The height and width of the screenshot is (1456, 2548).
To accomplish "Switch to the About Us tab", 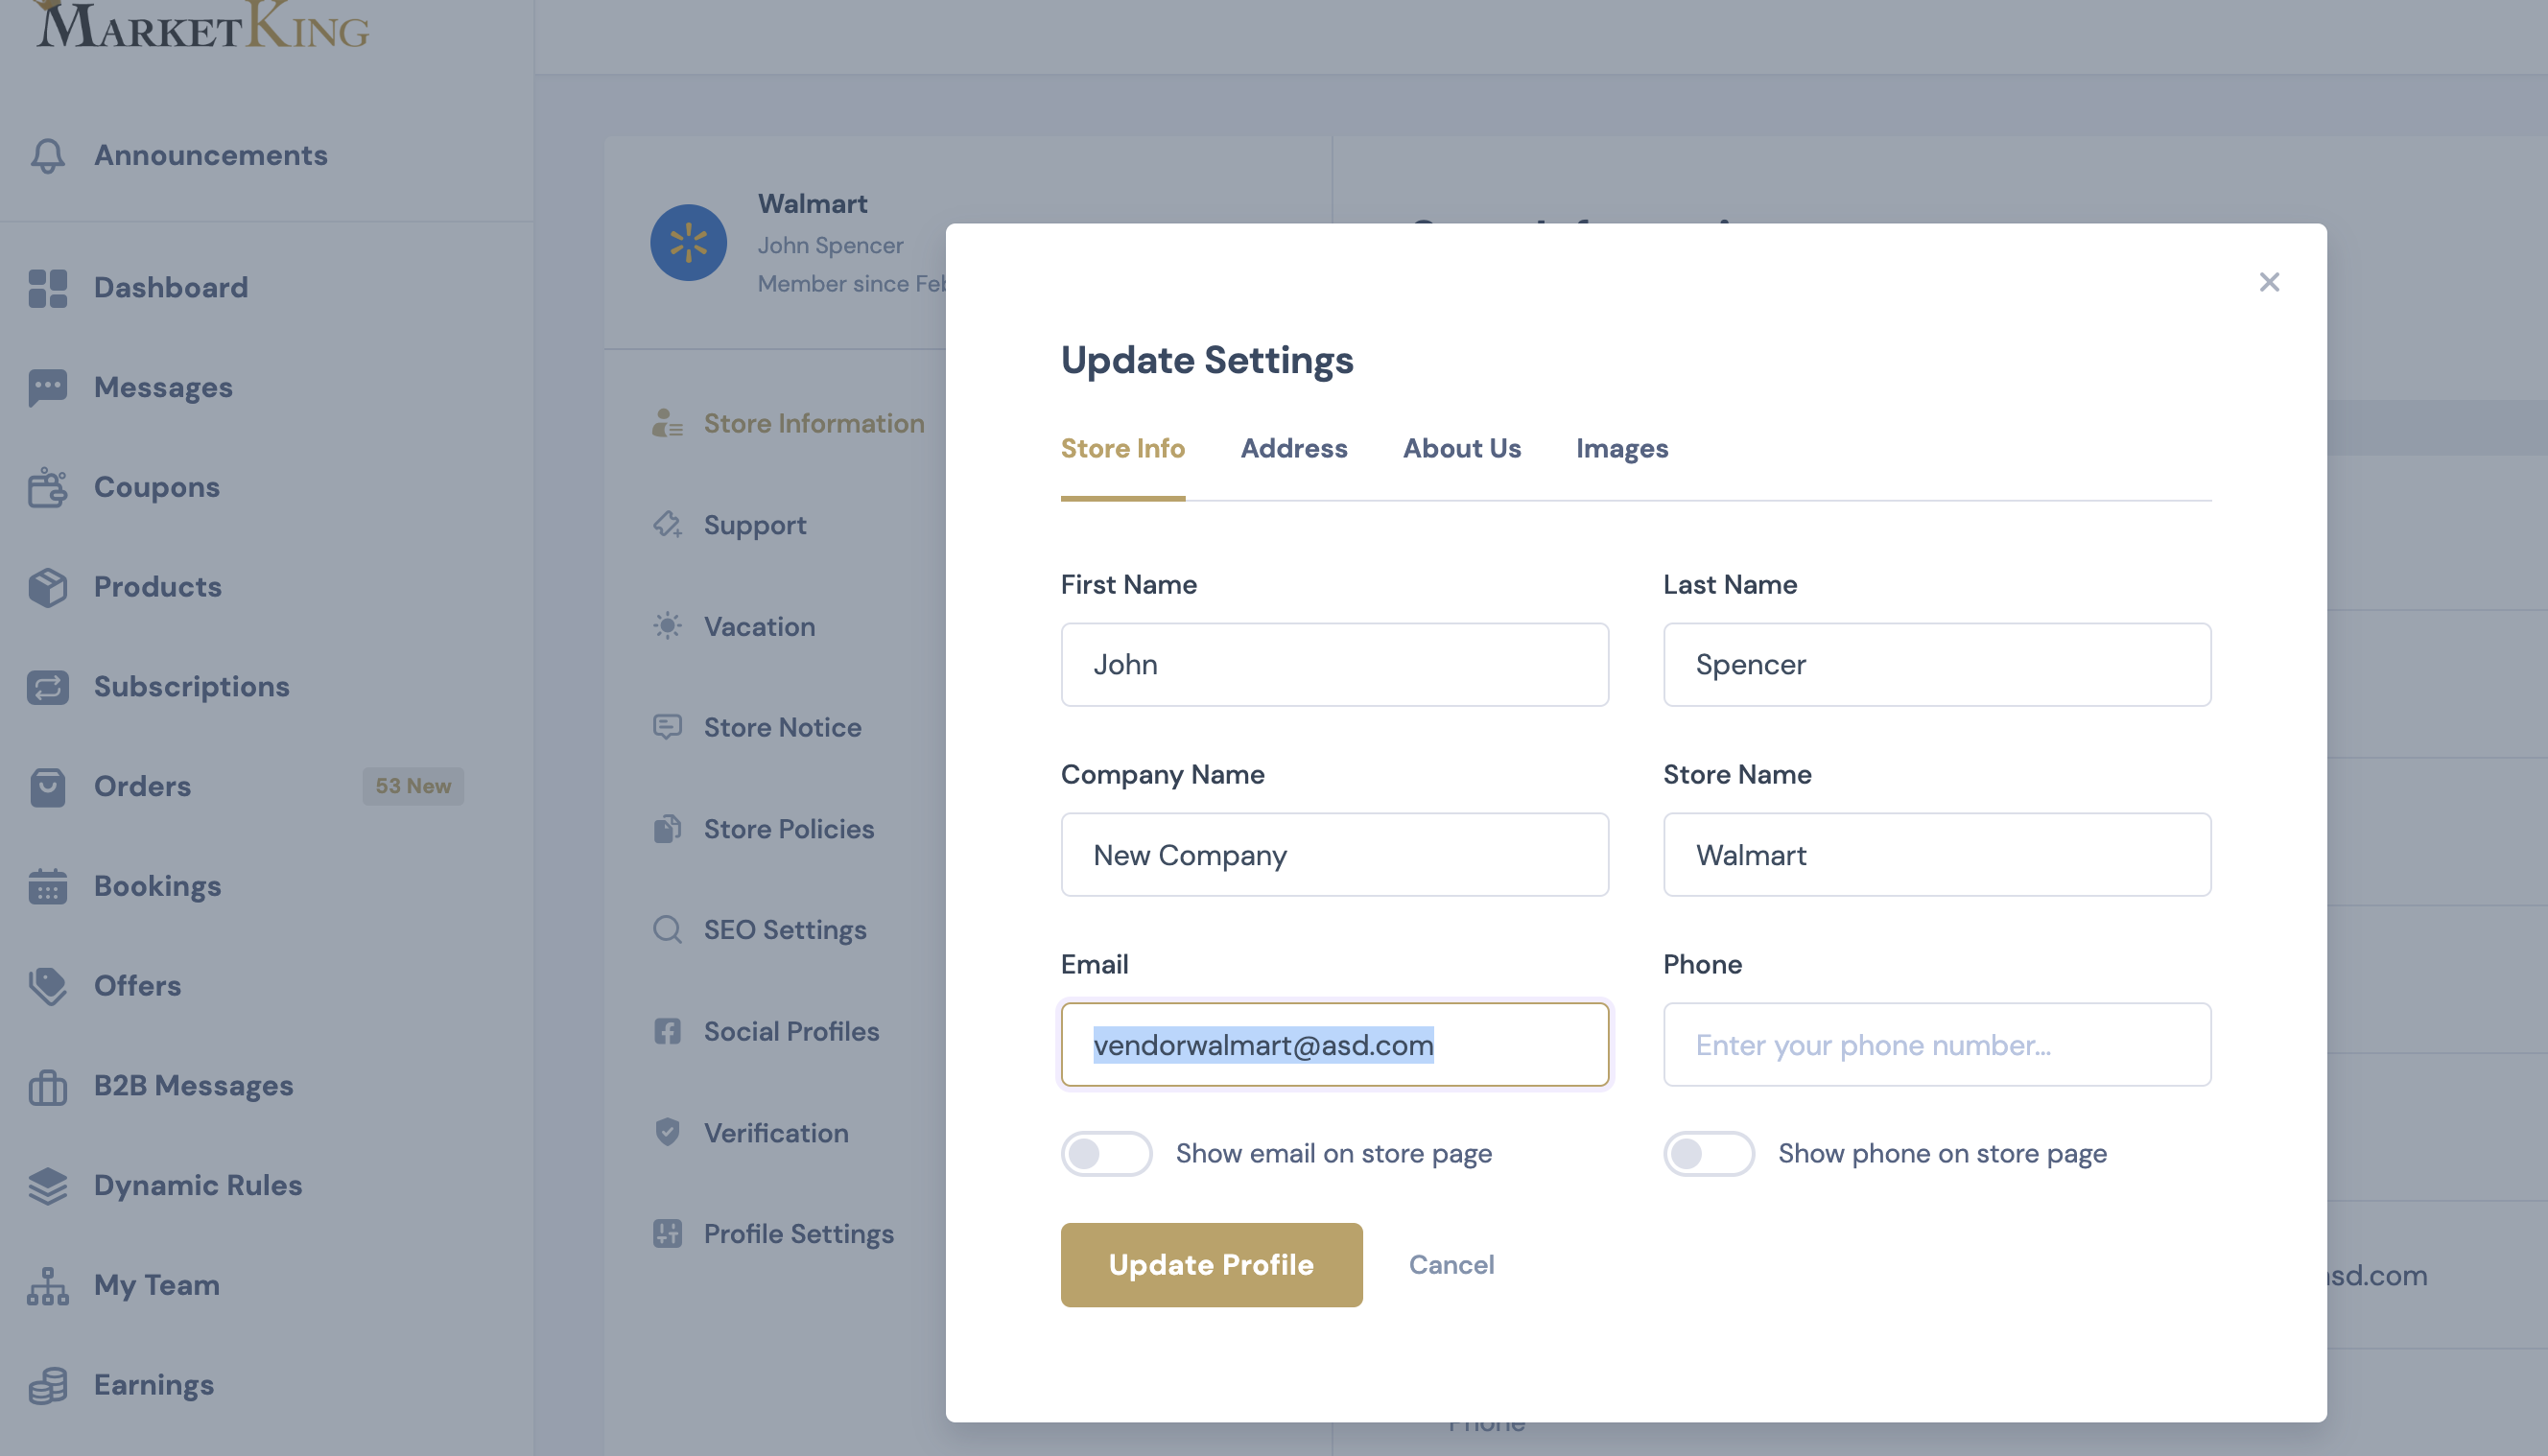I will pyautogui.click(x=1462, y=448).
